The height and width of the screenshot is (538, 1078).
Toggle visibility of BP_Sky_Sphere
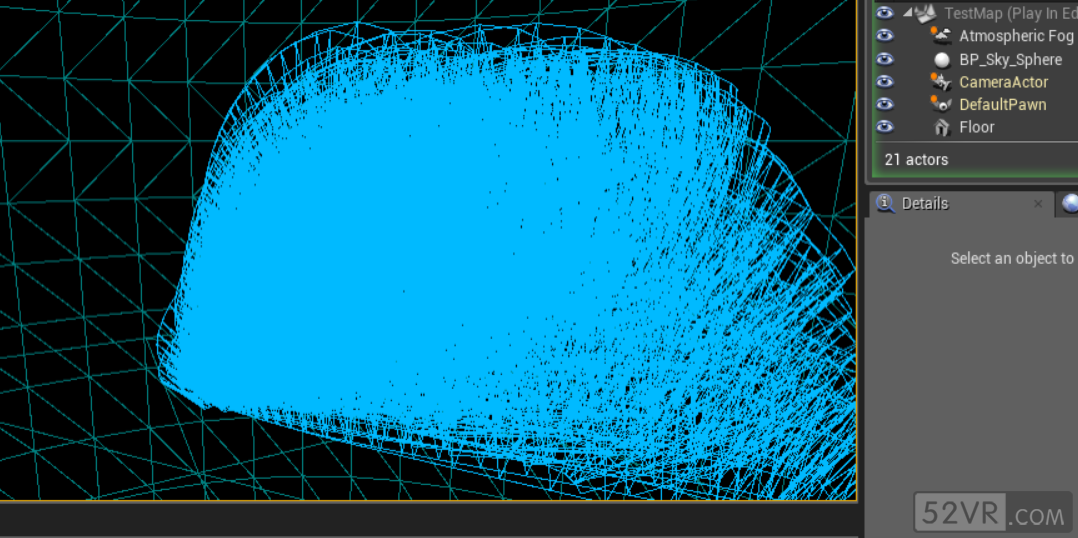(884, 59)
